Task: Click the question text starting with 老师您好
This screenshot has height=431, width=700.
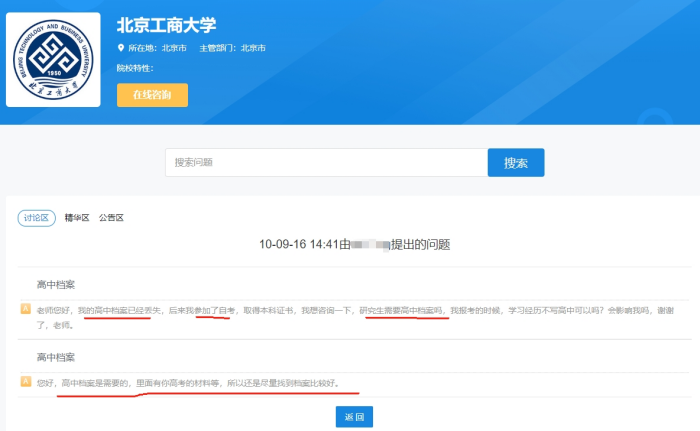Action: pos(355,318)
